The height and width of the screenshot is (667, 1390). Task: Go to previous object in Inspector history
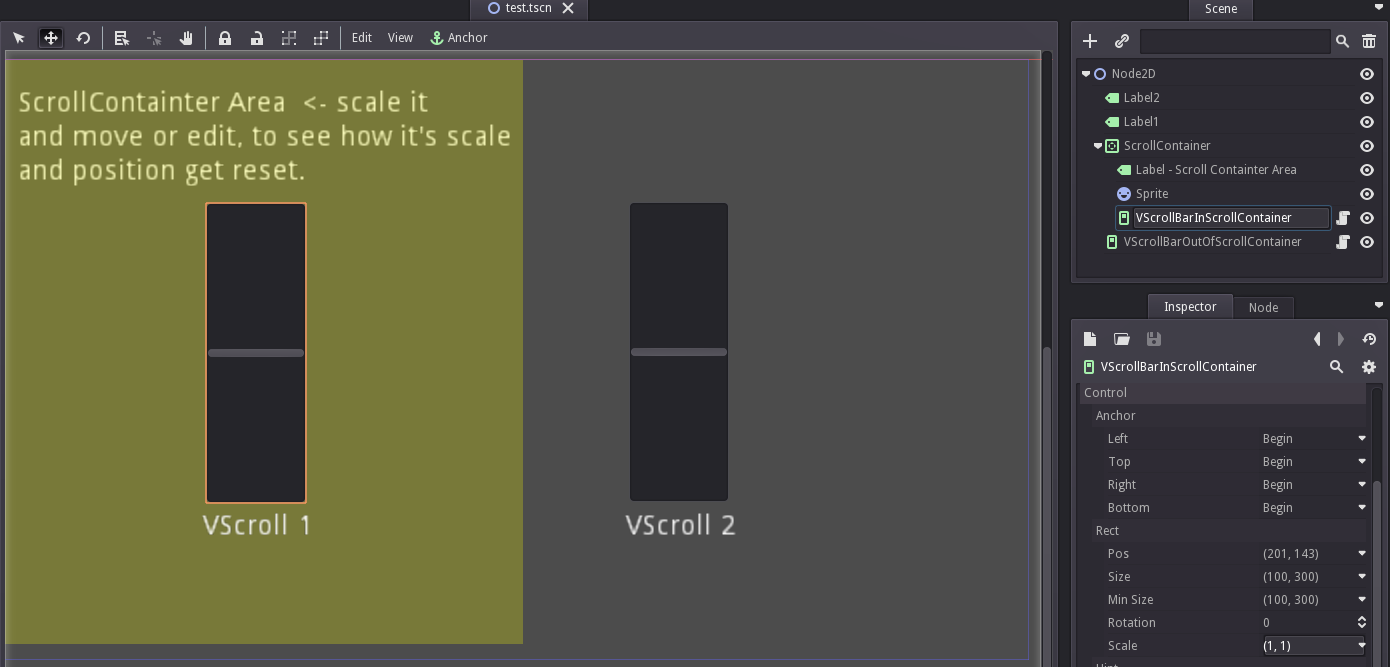tap(1317, 339)
